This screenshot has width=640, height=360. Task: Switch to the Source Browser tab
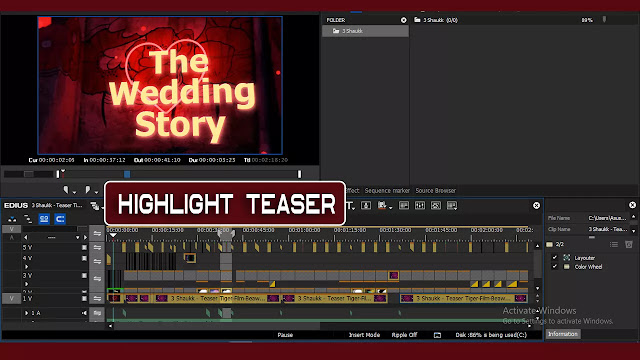[436, 191]
